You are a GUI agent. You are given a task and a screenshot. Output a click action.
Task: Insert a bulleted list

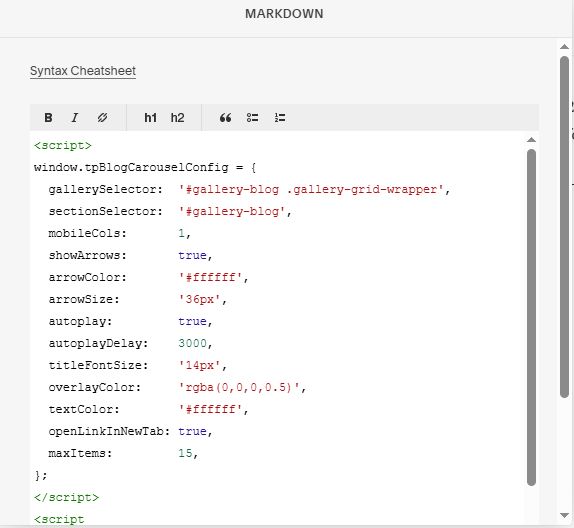253,118
